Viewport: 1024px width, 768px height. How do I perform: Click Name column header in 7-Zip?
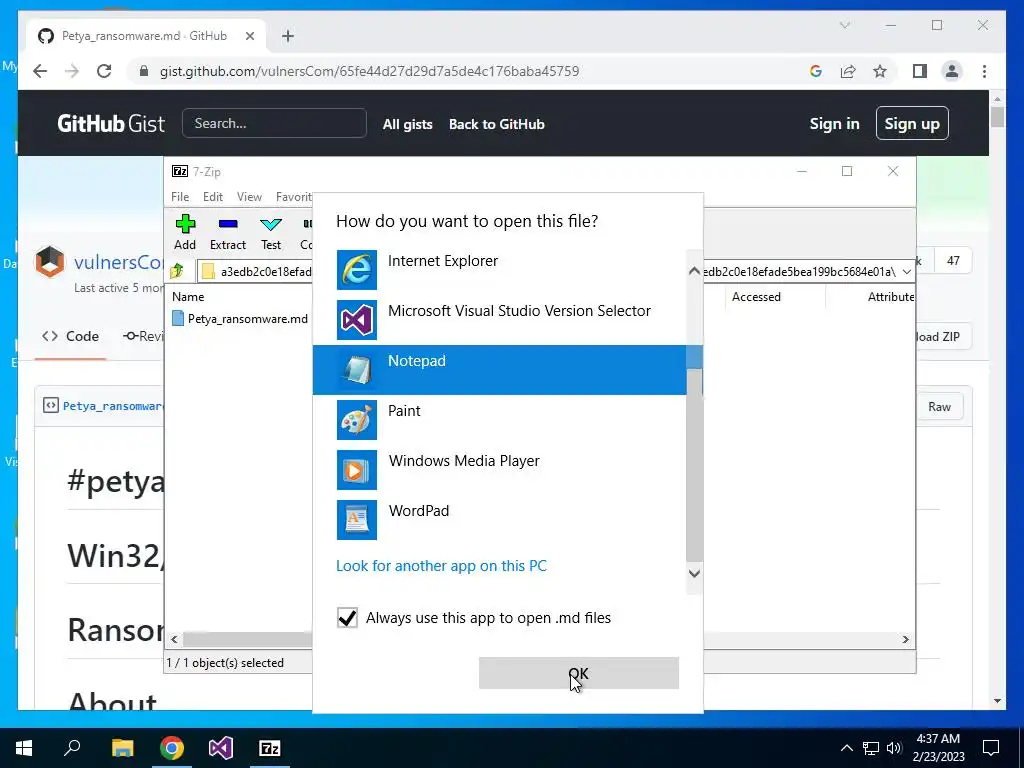(188, 296)
